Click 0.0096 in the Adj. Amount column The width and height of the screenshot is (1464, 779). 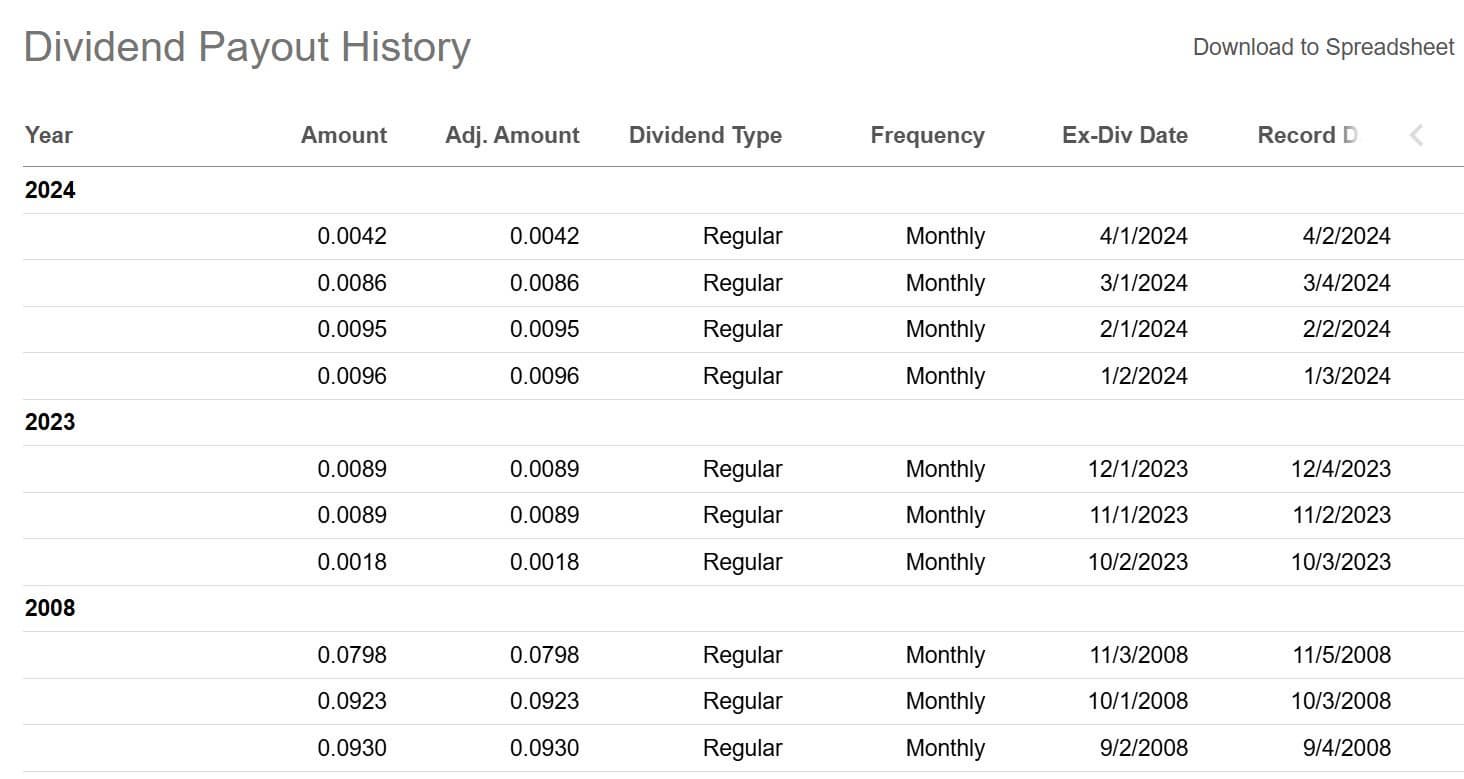(544, 376)
